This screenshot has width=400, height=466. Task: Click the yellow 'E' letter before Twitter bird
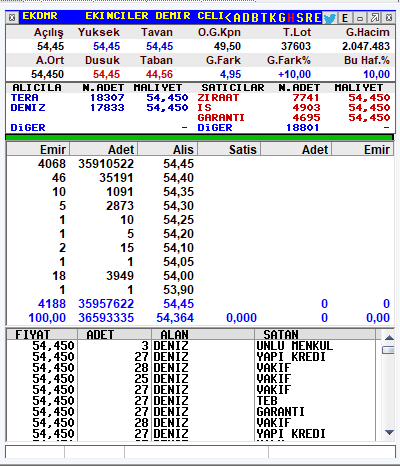318,17
